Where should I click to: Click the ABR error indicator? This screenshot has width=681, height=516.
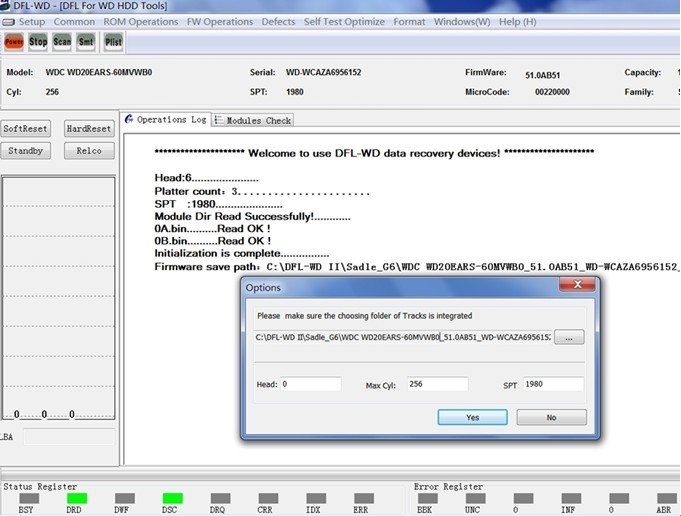[x=667, y=498]
